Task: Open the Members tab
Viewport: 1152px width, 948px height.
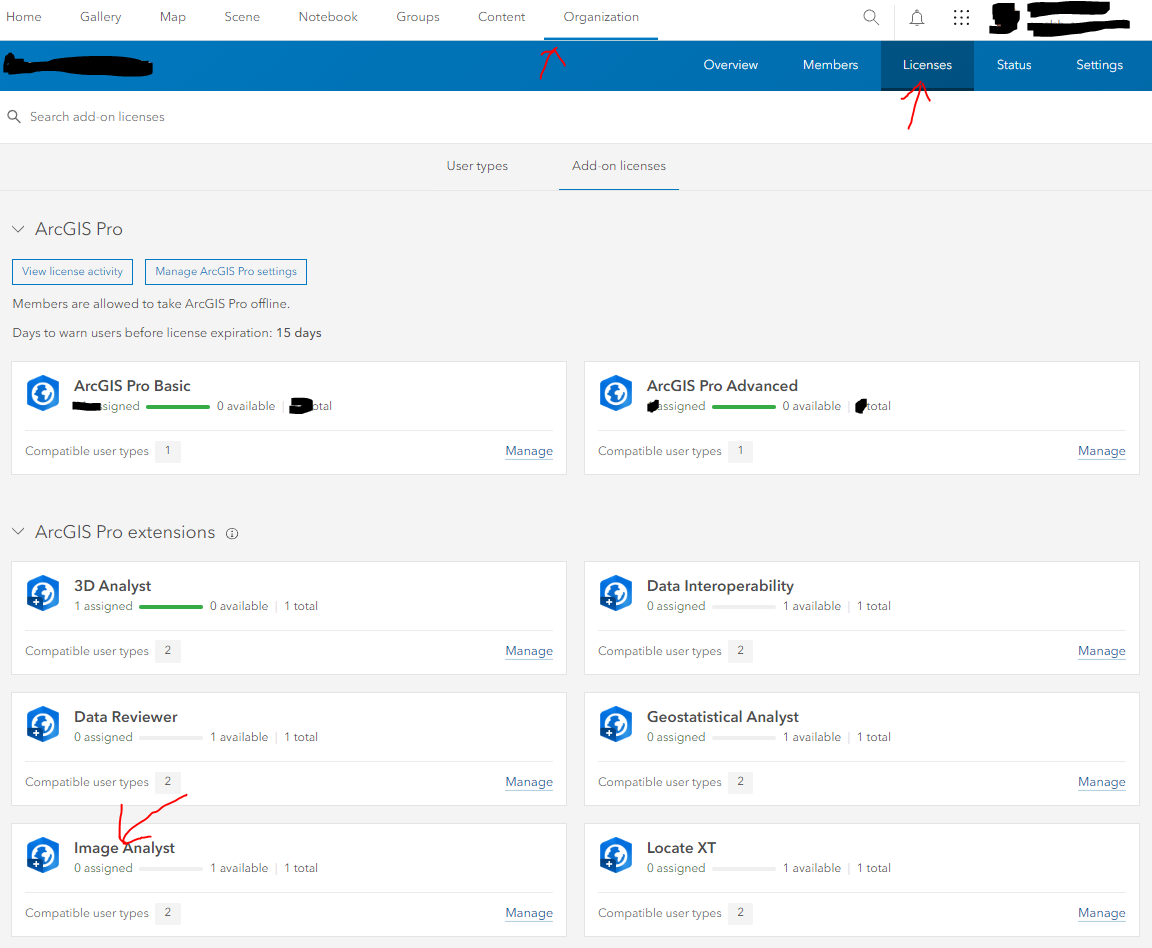Action: [x=830, y=64]
